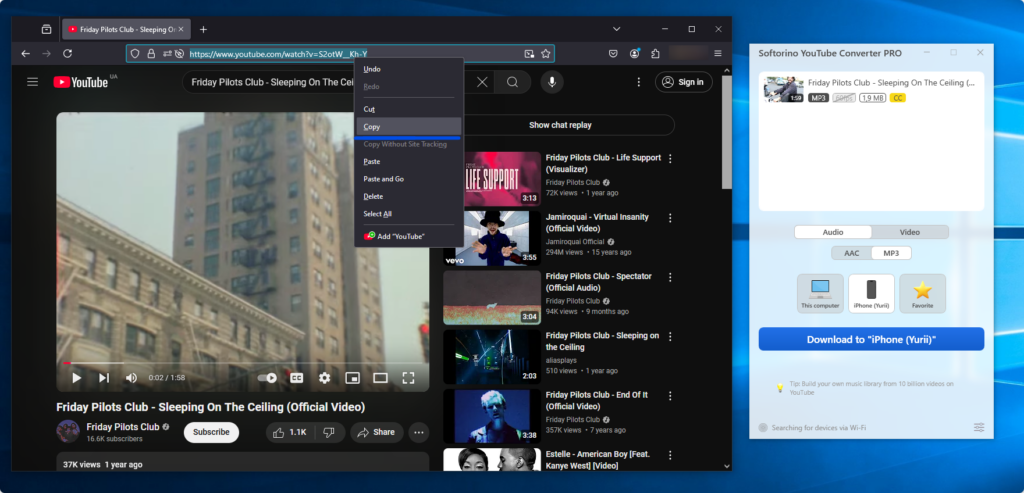Choose Paste and Go in context menu

409,179
